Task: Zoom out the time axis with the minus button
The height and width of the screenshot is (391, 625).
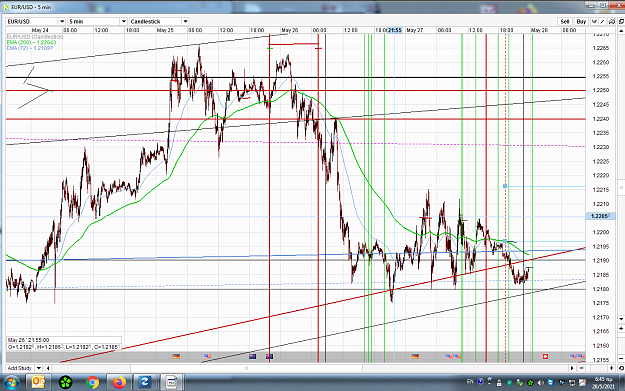Action: coord(582,368)
